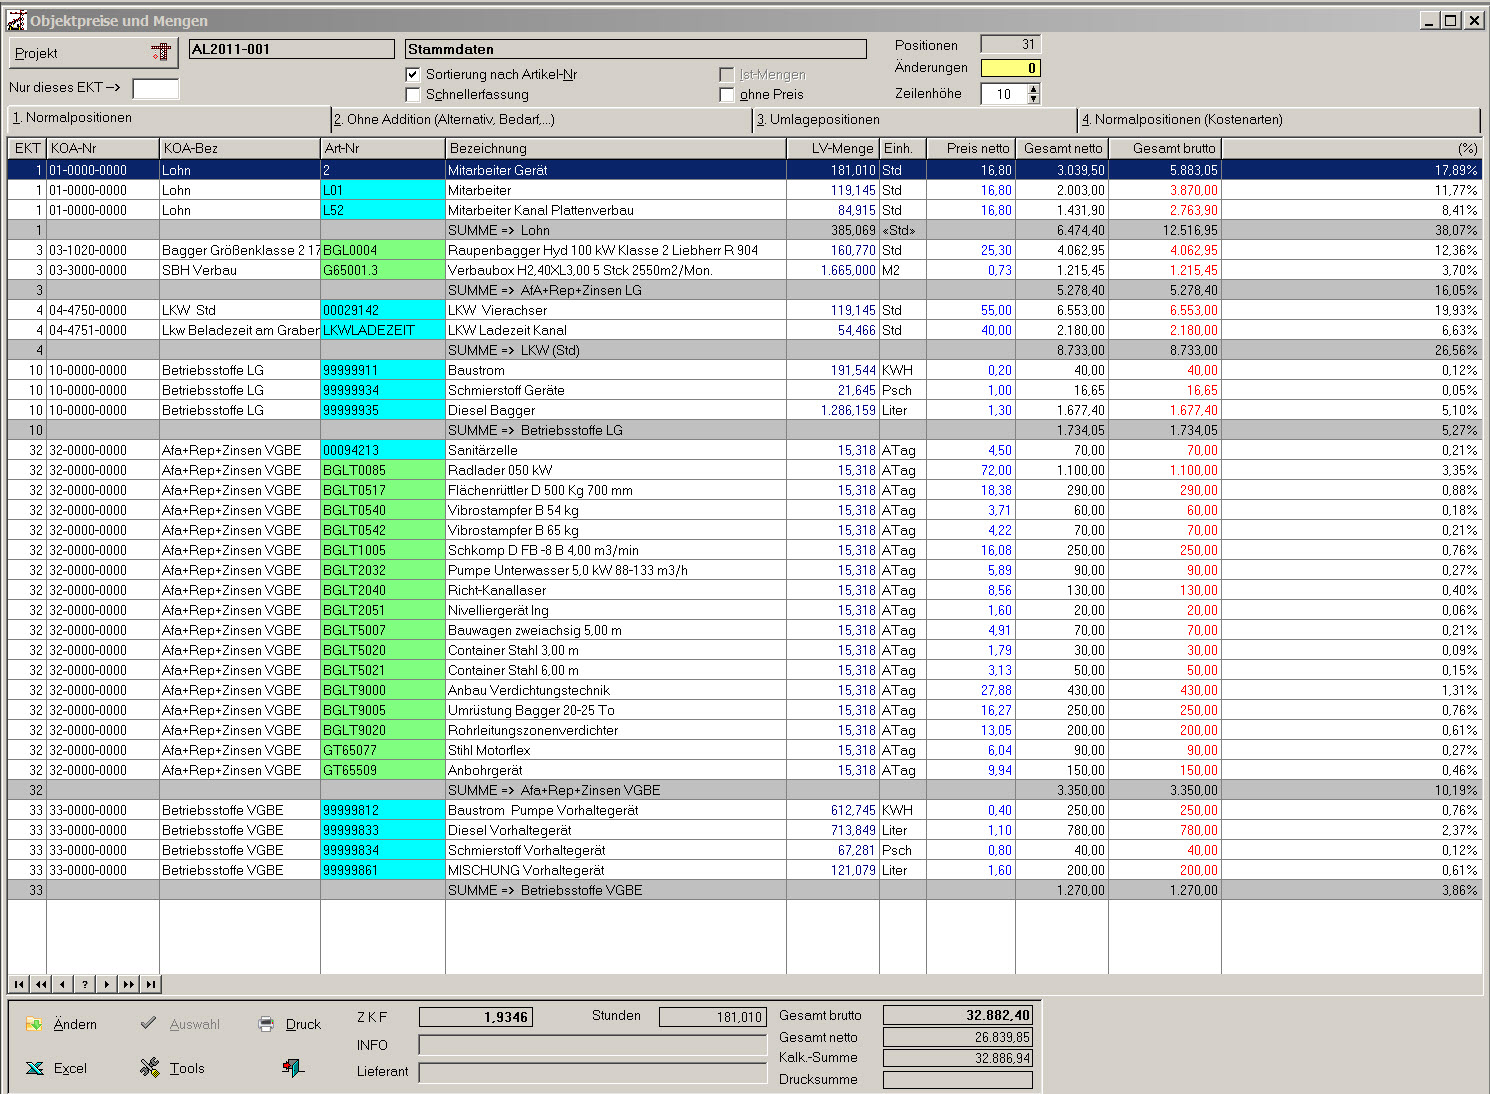Image resolution: width=1490 pixels, height=1094 pixels.
Task: Increase Zeilenhöhe with the up arrow
Action: click(x=1034, y=89)
